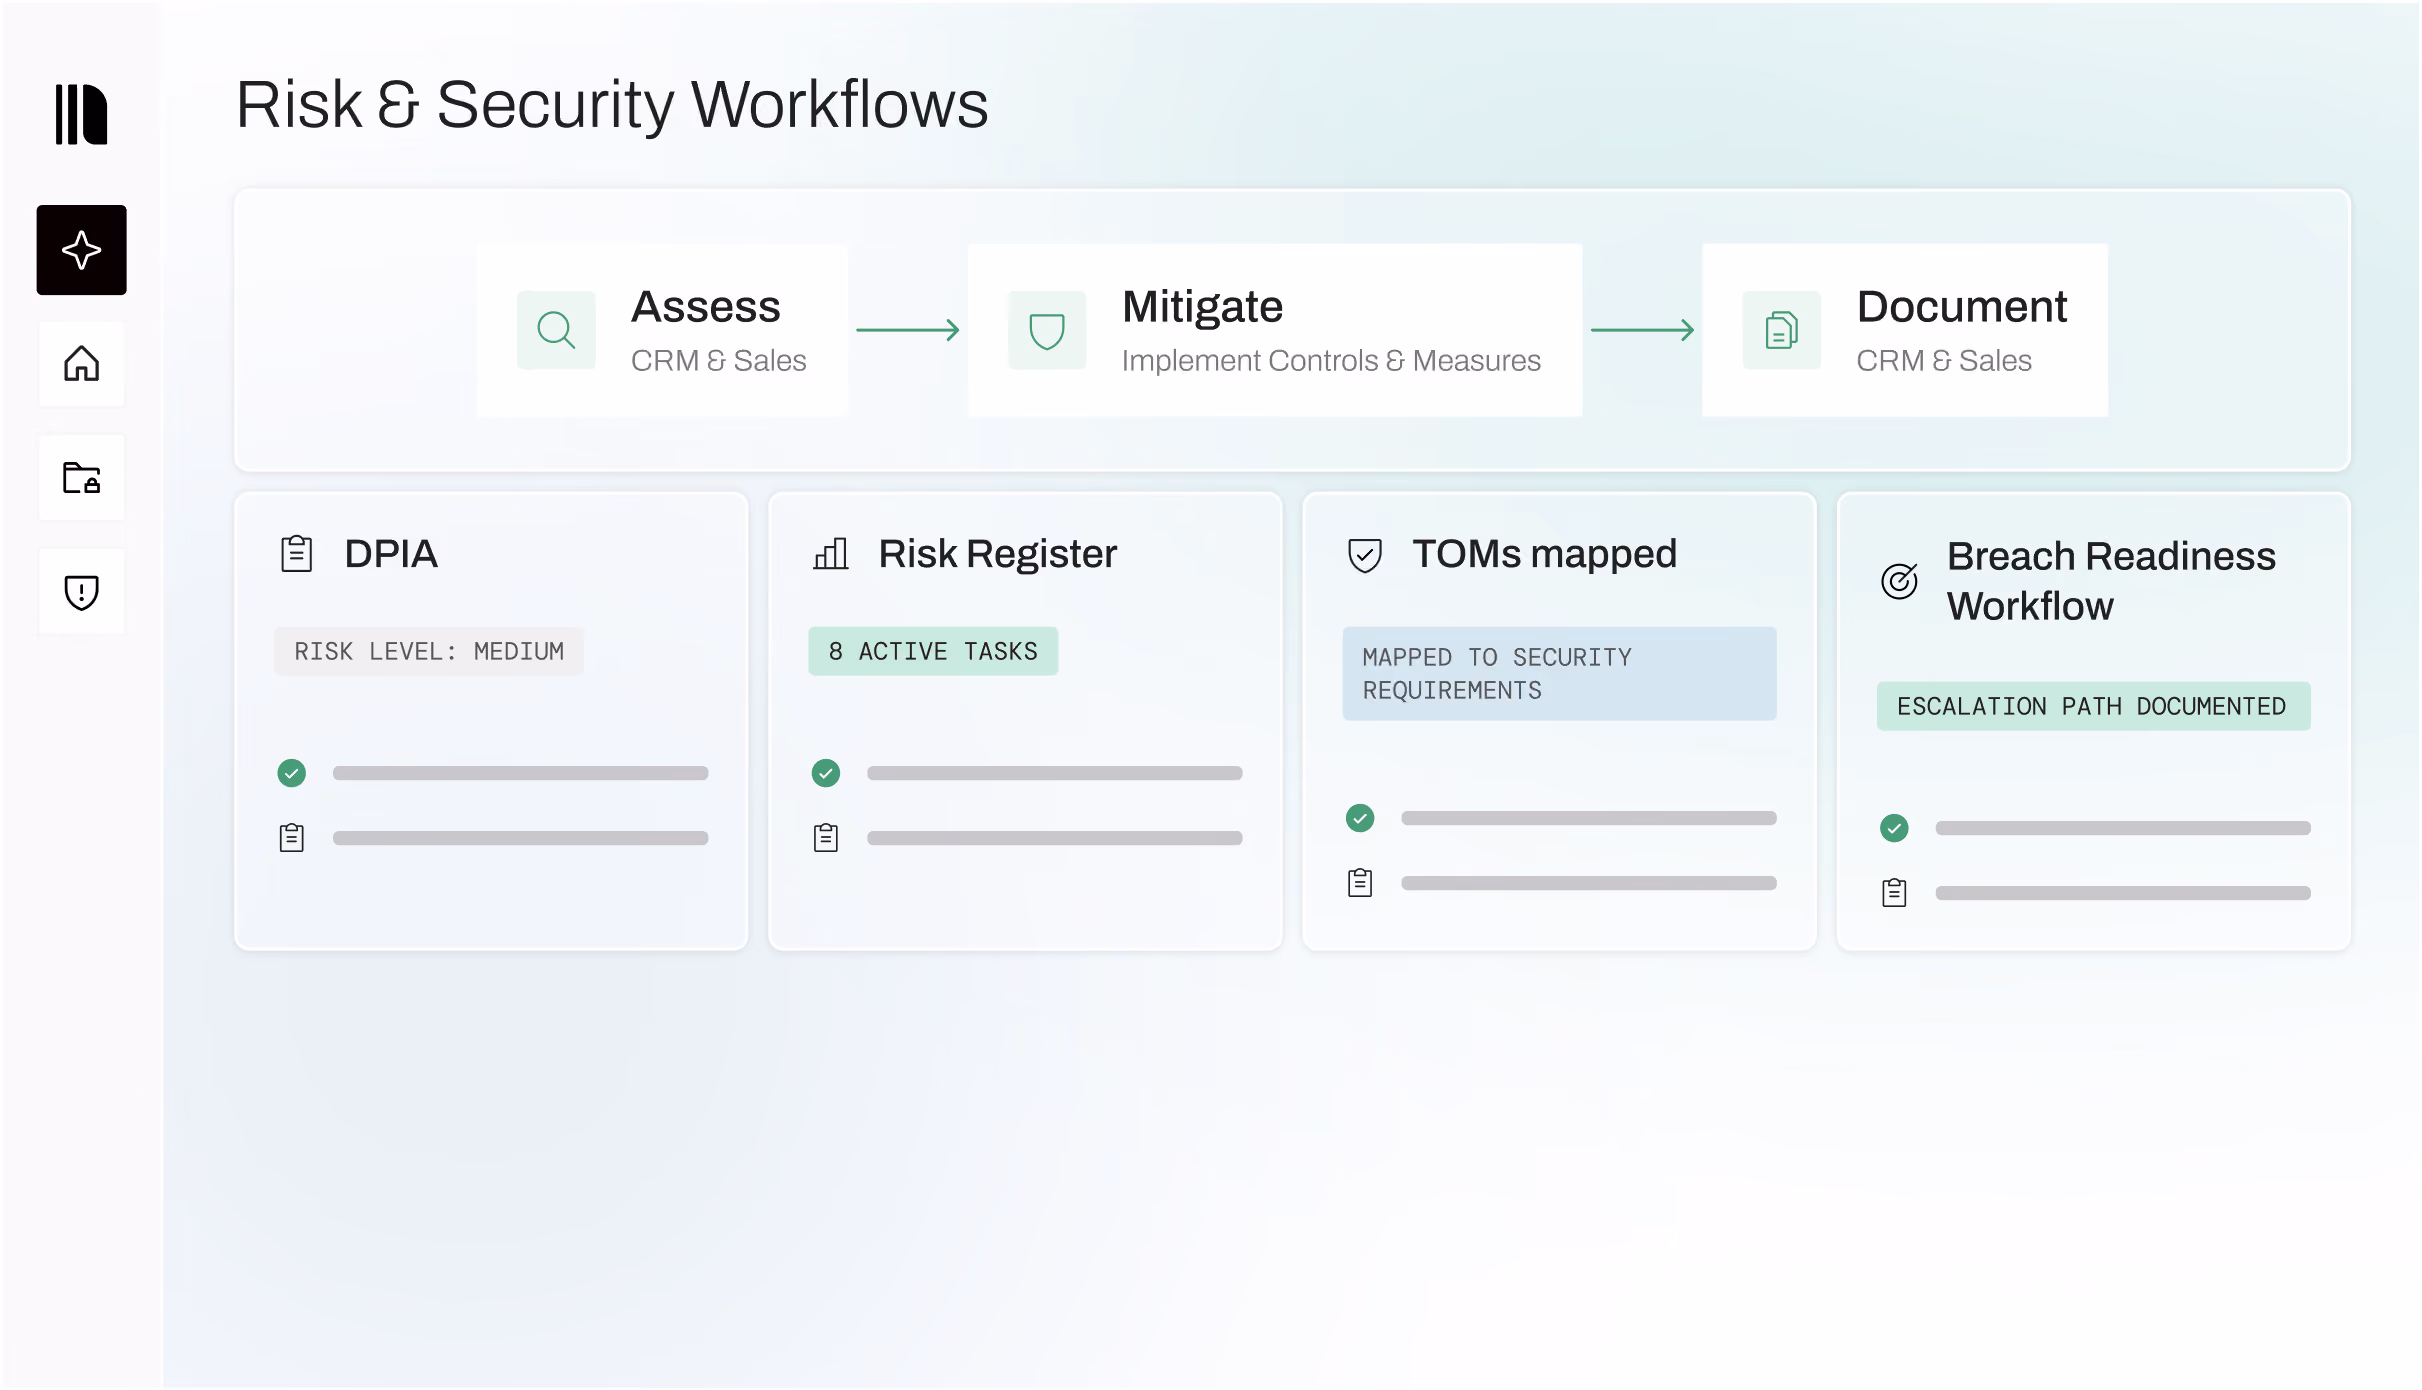Click the green check in the TOMs mapped card
This screenshot has width=2422, height=1390.
[x=1360, y=818]
